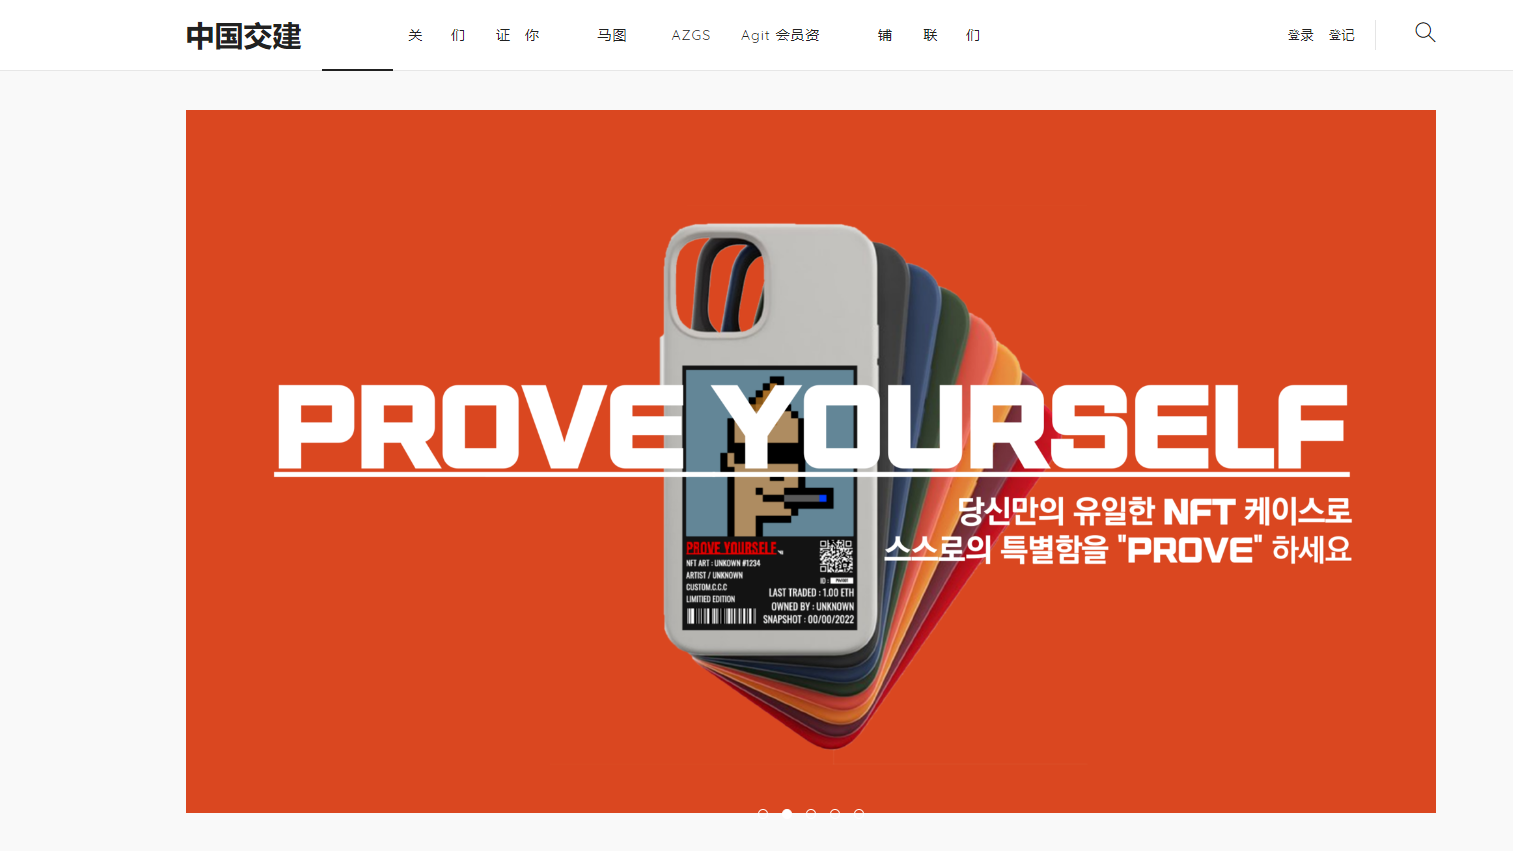The image size is (1513, 858).
Task: Open the "AZGS" menu item
Action: (x=690, y=35)
